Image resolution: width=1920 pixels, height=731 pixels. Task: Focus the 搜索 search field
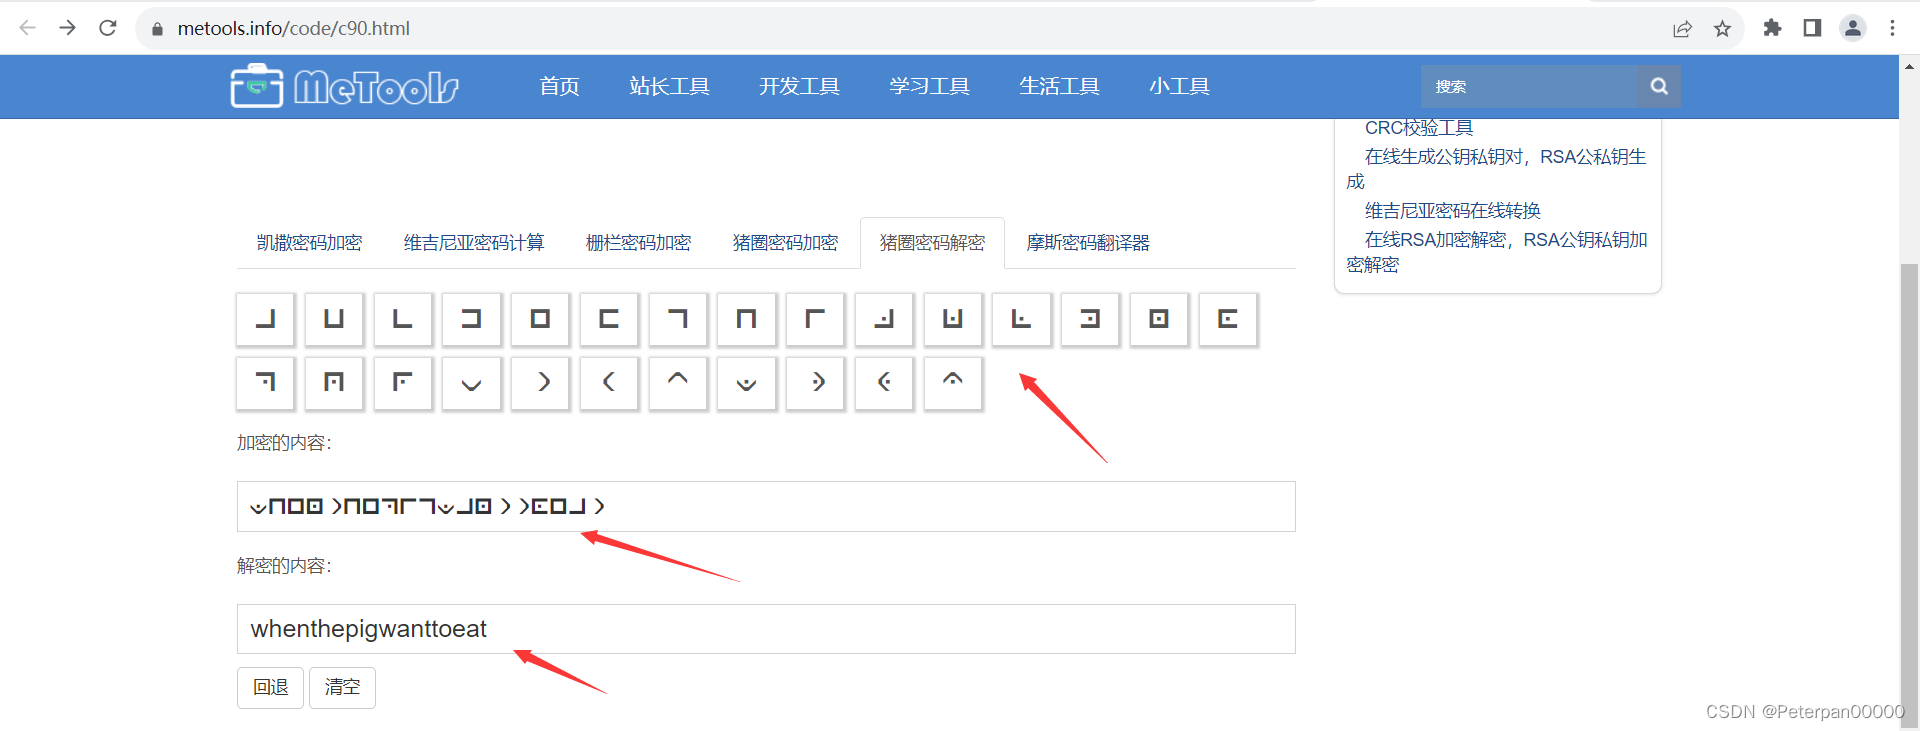coord(1530,86)
